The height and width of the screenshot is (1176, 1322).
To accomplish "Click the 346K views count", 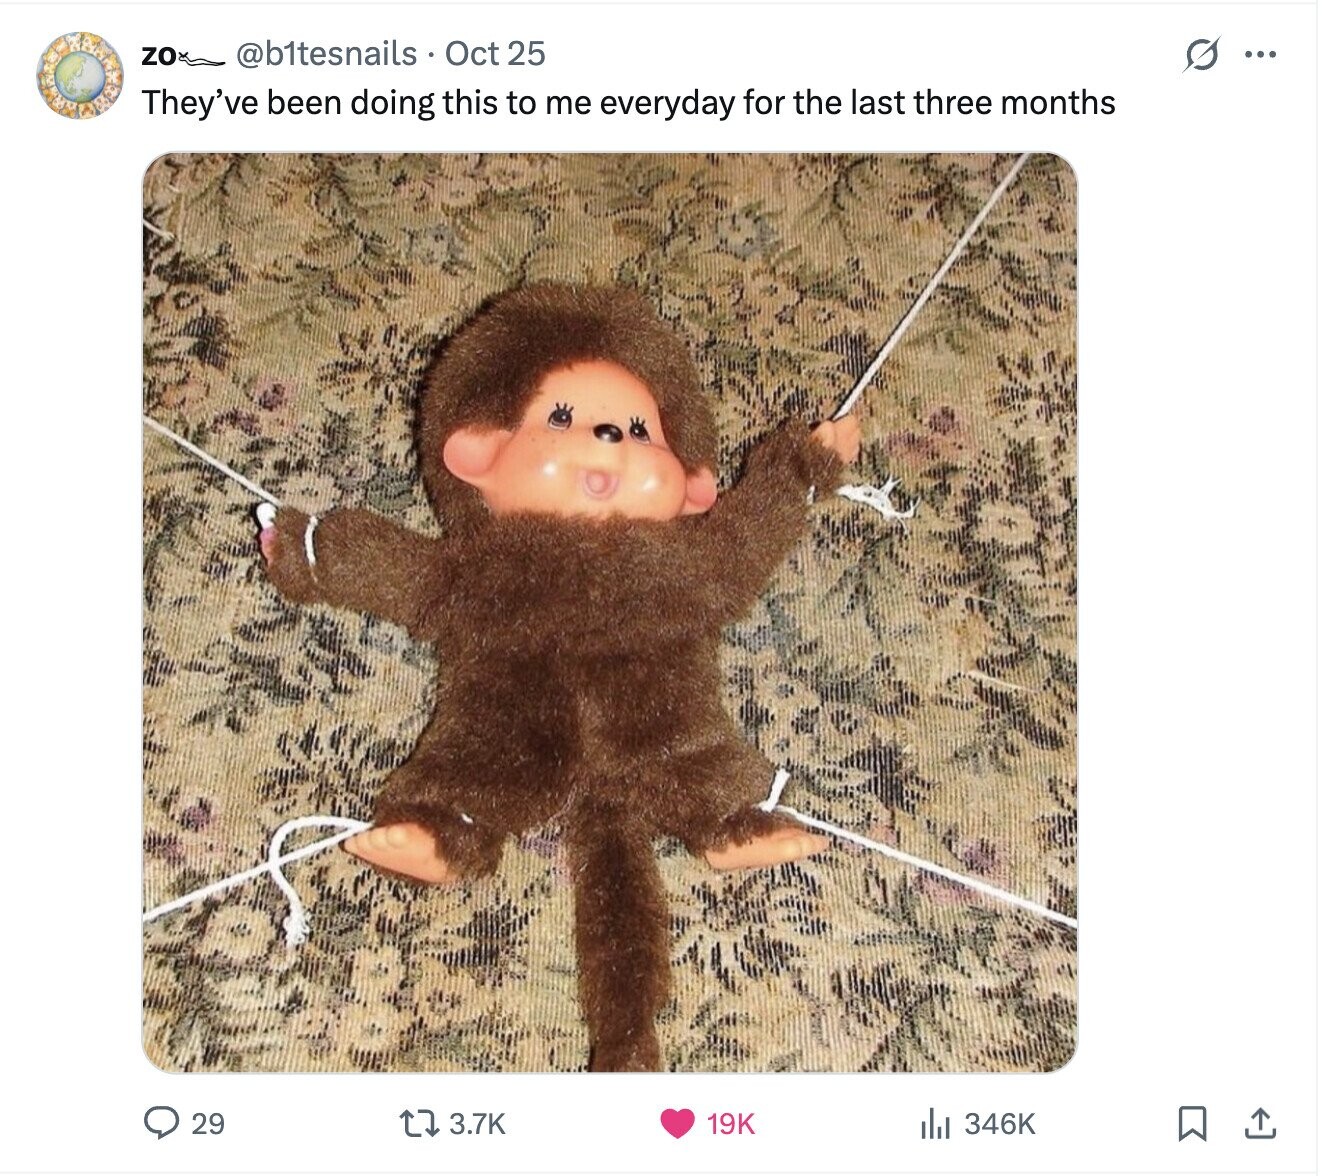I will point(1000,1124).
